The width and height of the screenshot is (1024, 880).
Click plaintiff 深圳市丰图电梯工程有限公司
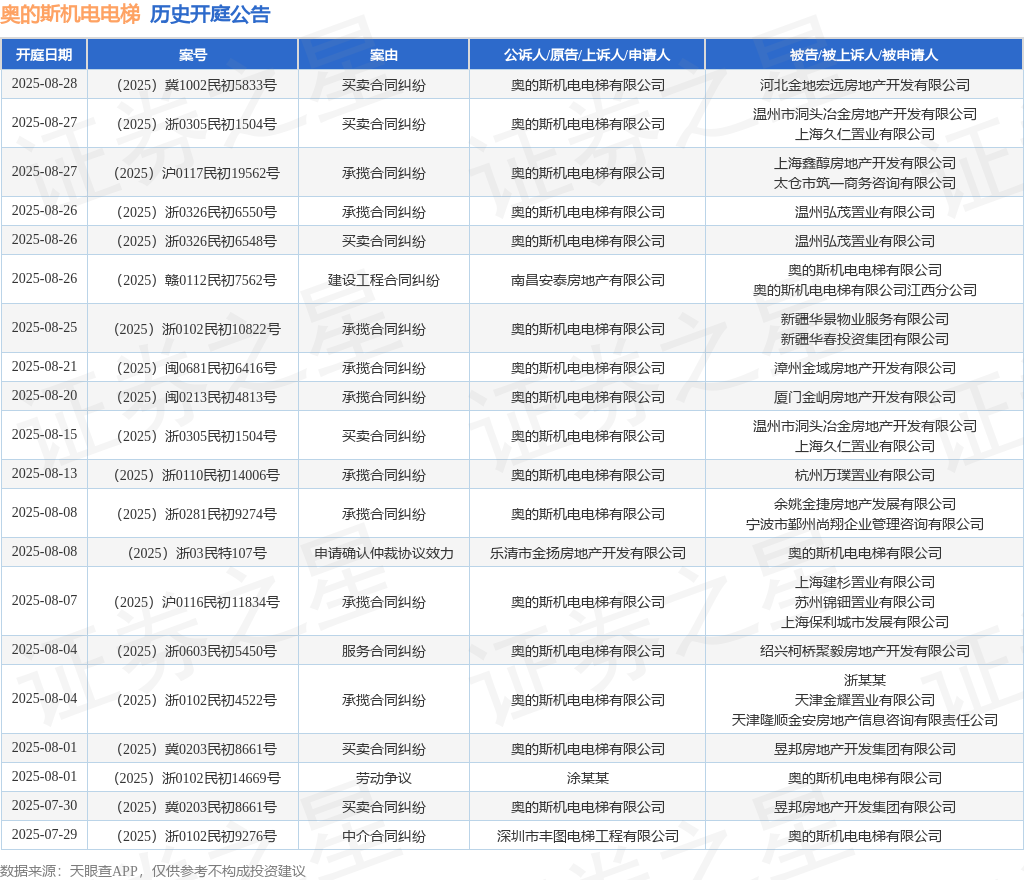coord(587,836)
